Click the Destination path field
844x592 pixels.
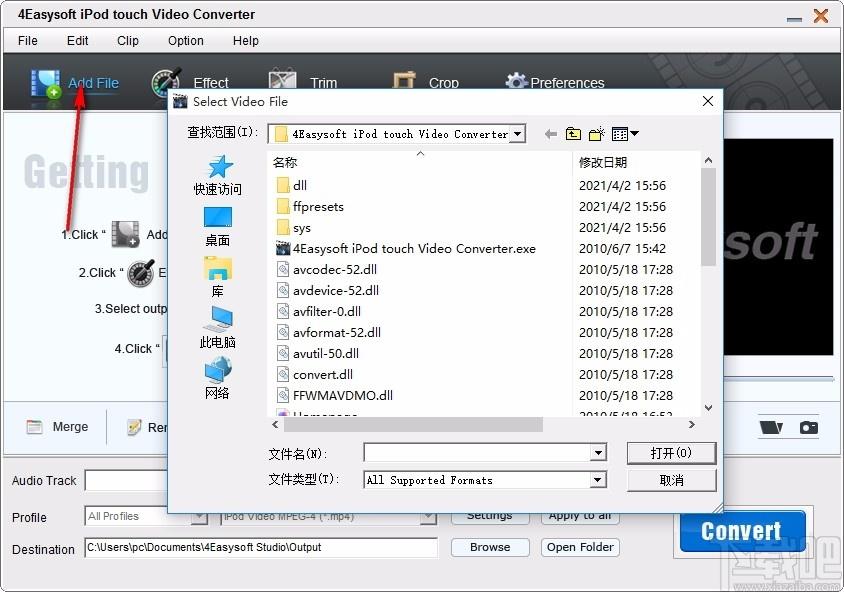tap(261, 547)
